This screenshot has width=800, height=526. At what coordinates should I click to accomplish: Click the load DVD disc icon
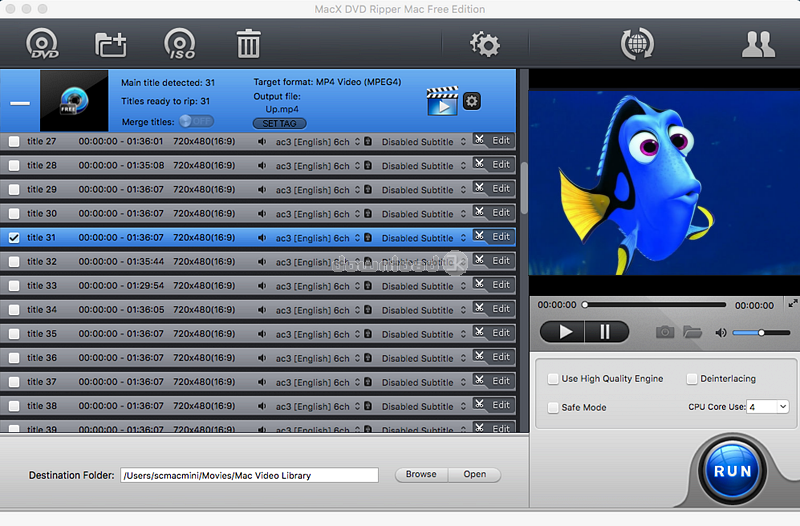click(x=44, y=44)
